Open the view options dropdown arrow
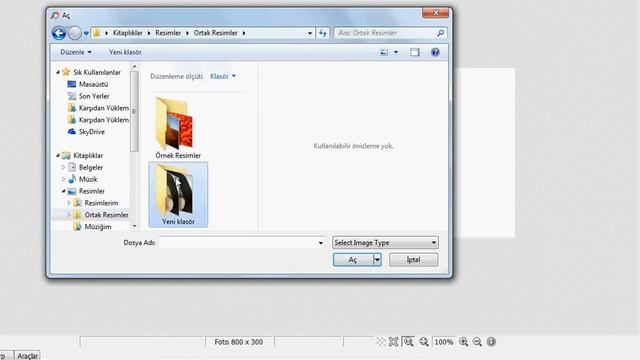Screen dimensions: 640x360 [x=396, y=52]
